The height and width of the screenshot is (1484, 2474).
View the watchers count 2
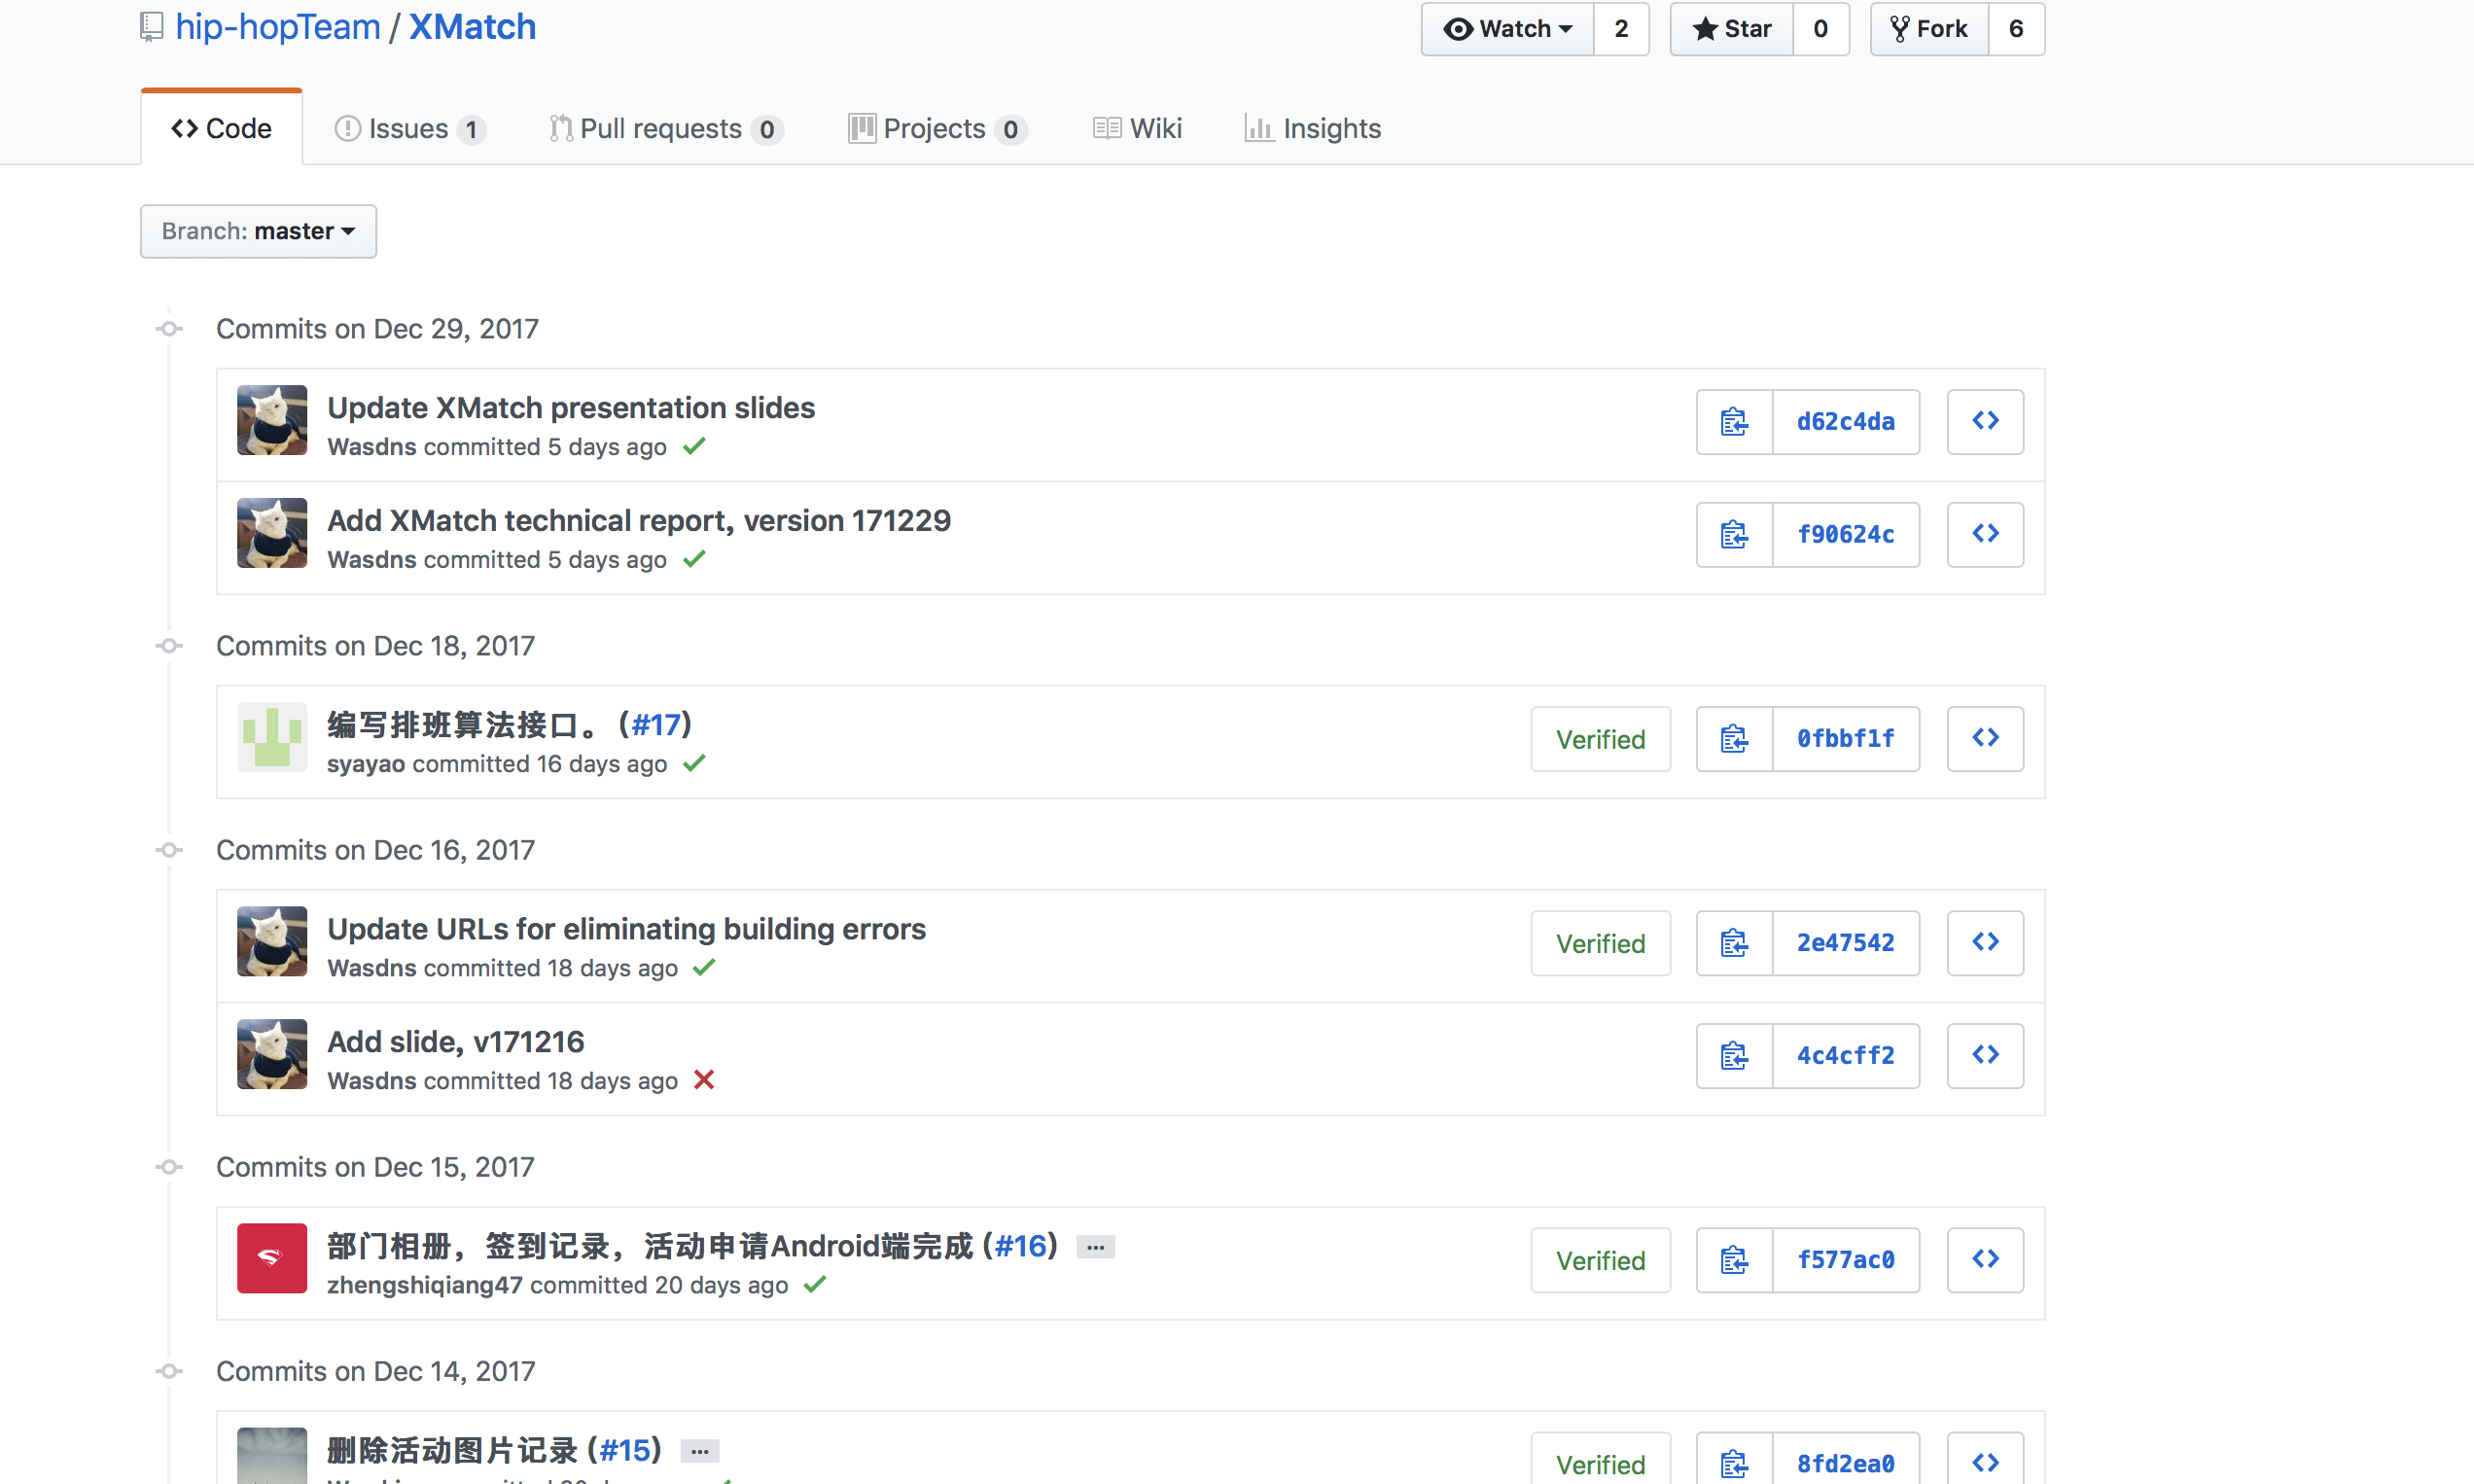click(x=1622, y=29)
